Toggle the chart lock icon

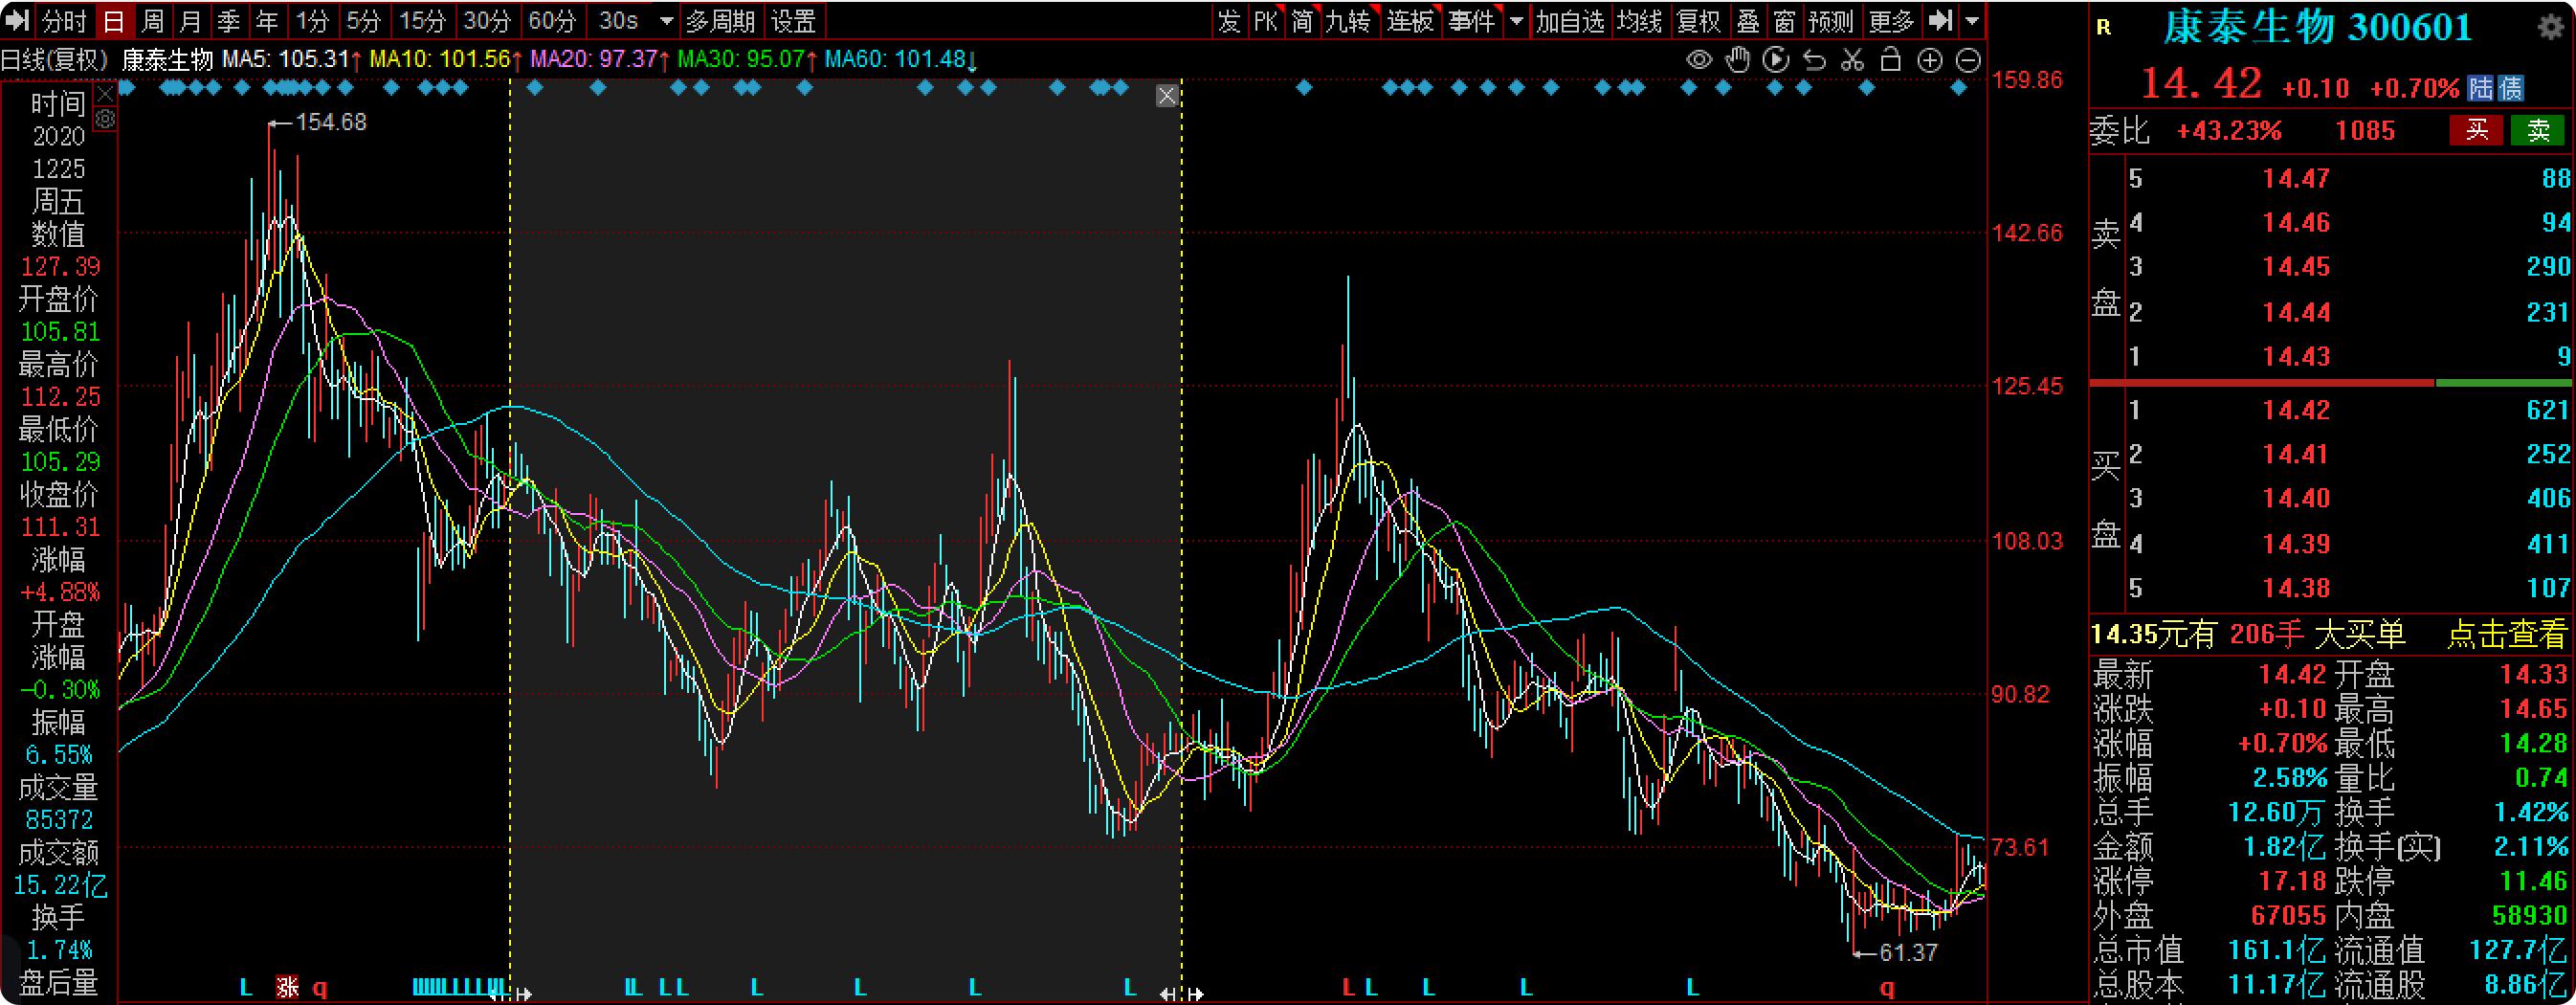[1890, 60]
